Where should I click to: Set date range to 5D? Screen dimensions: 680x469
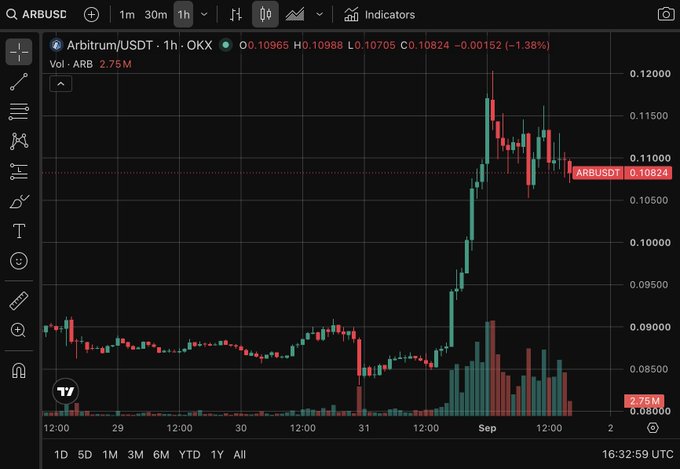pos(85,455)
